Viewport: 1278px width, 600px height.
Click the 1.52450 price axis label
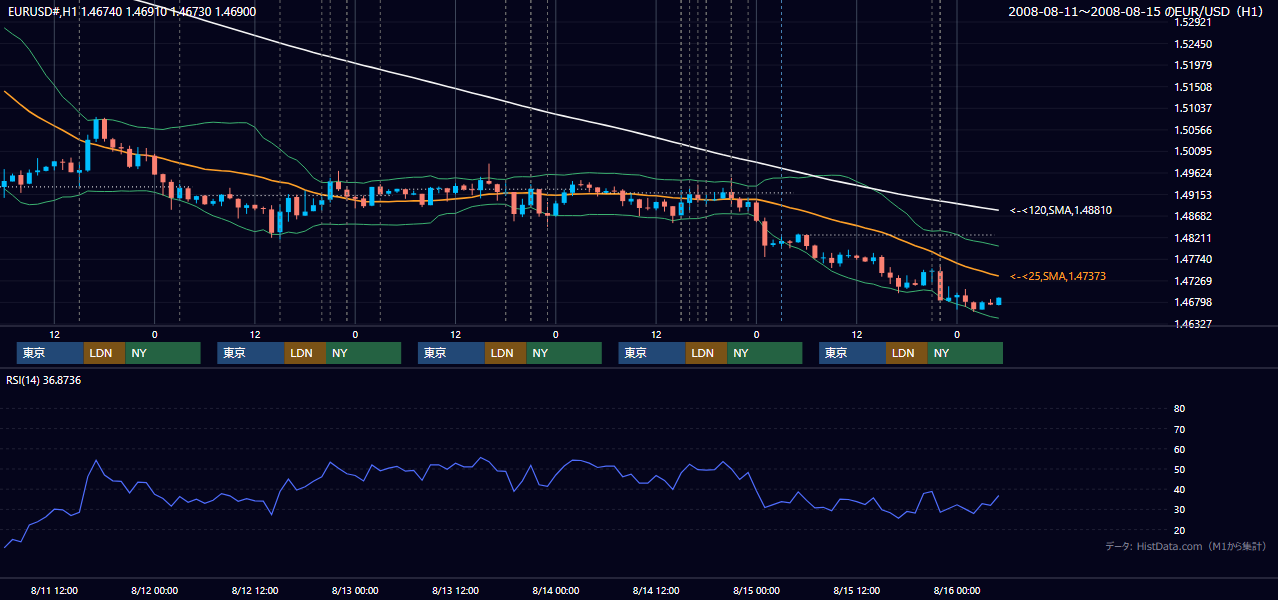click(x=1193, y=44)
